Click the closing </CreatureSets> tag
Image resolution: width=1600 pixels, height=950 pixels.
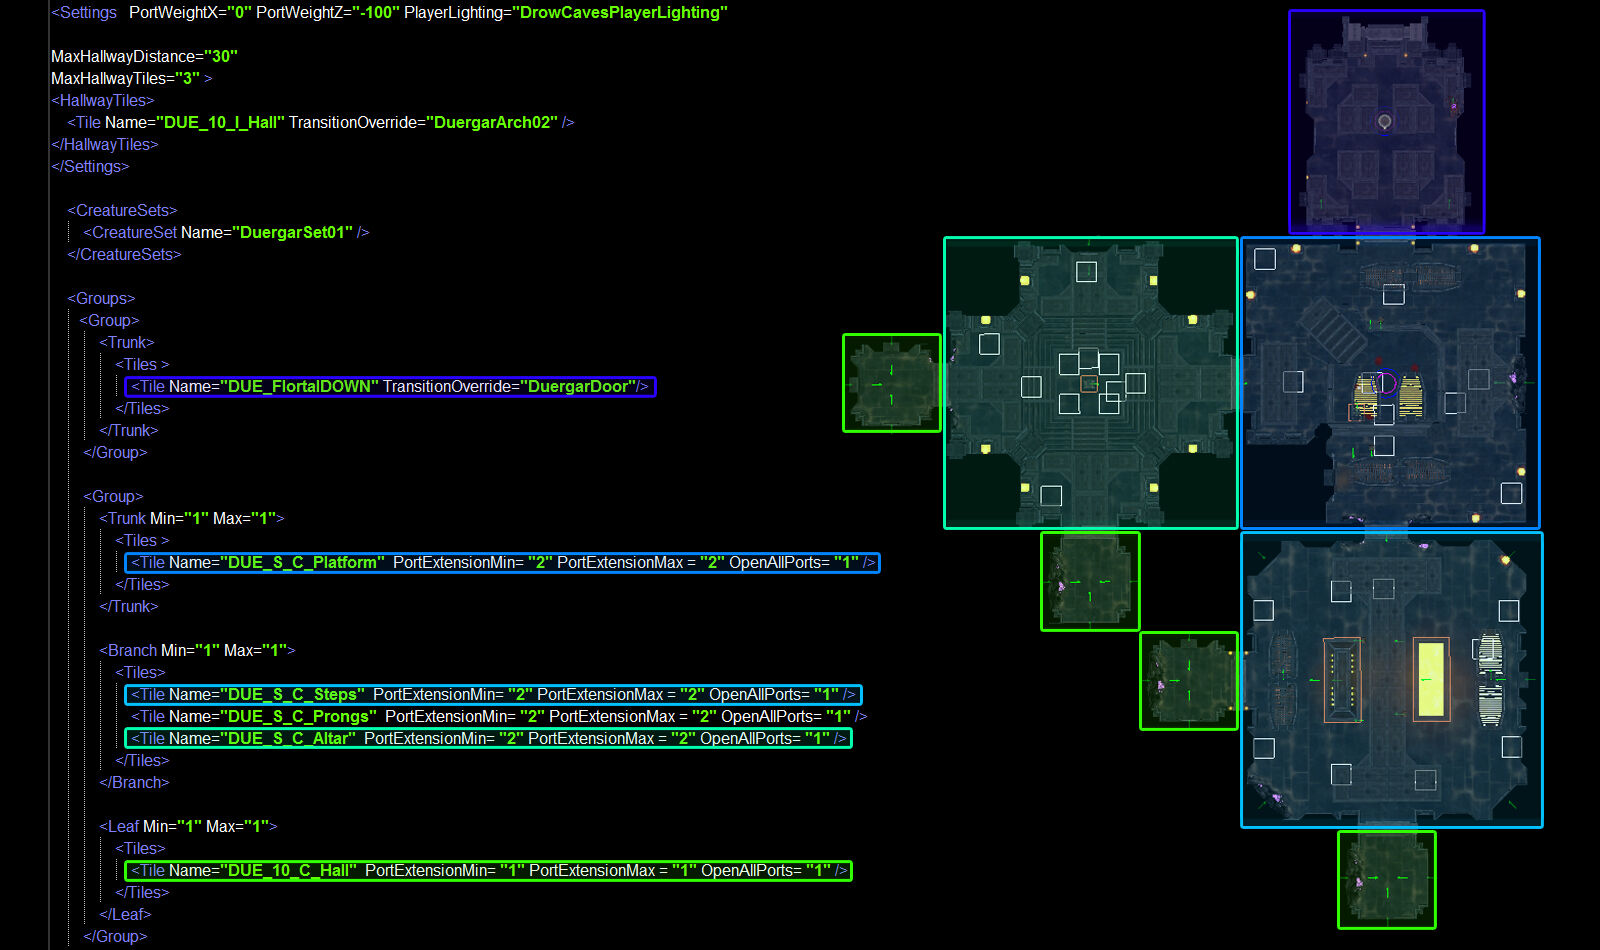tap(124, 254)
